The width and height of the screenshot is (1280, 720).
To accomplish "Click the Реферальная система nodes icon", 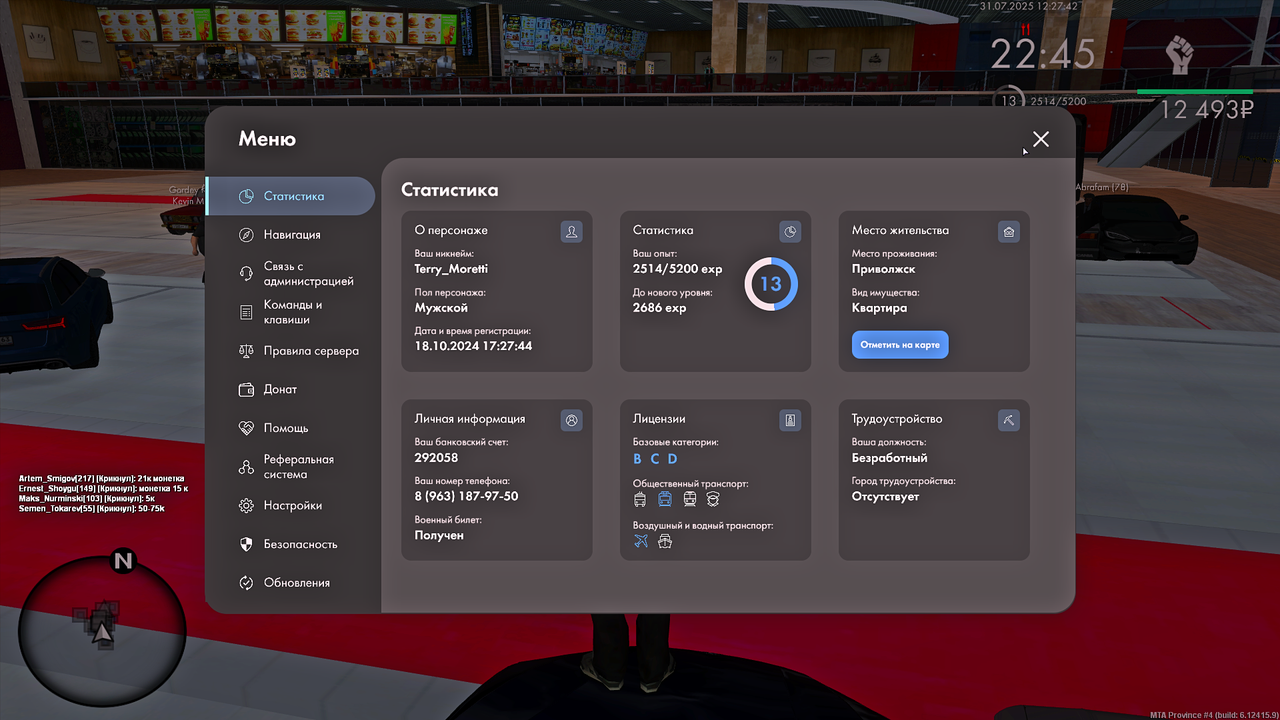I will tap(246, 467).
